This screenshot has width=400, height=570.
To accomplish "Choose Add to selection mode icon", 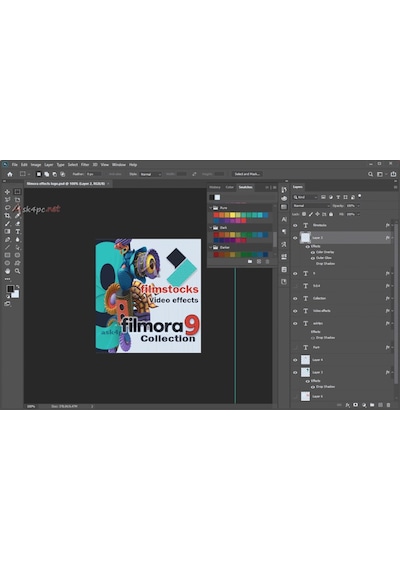I will [x=47, y=174].
